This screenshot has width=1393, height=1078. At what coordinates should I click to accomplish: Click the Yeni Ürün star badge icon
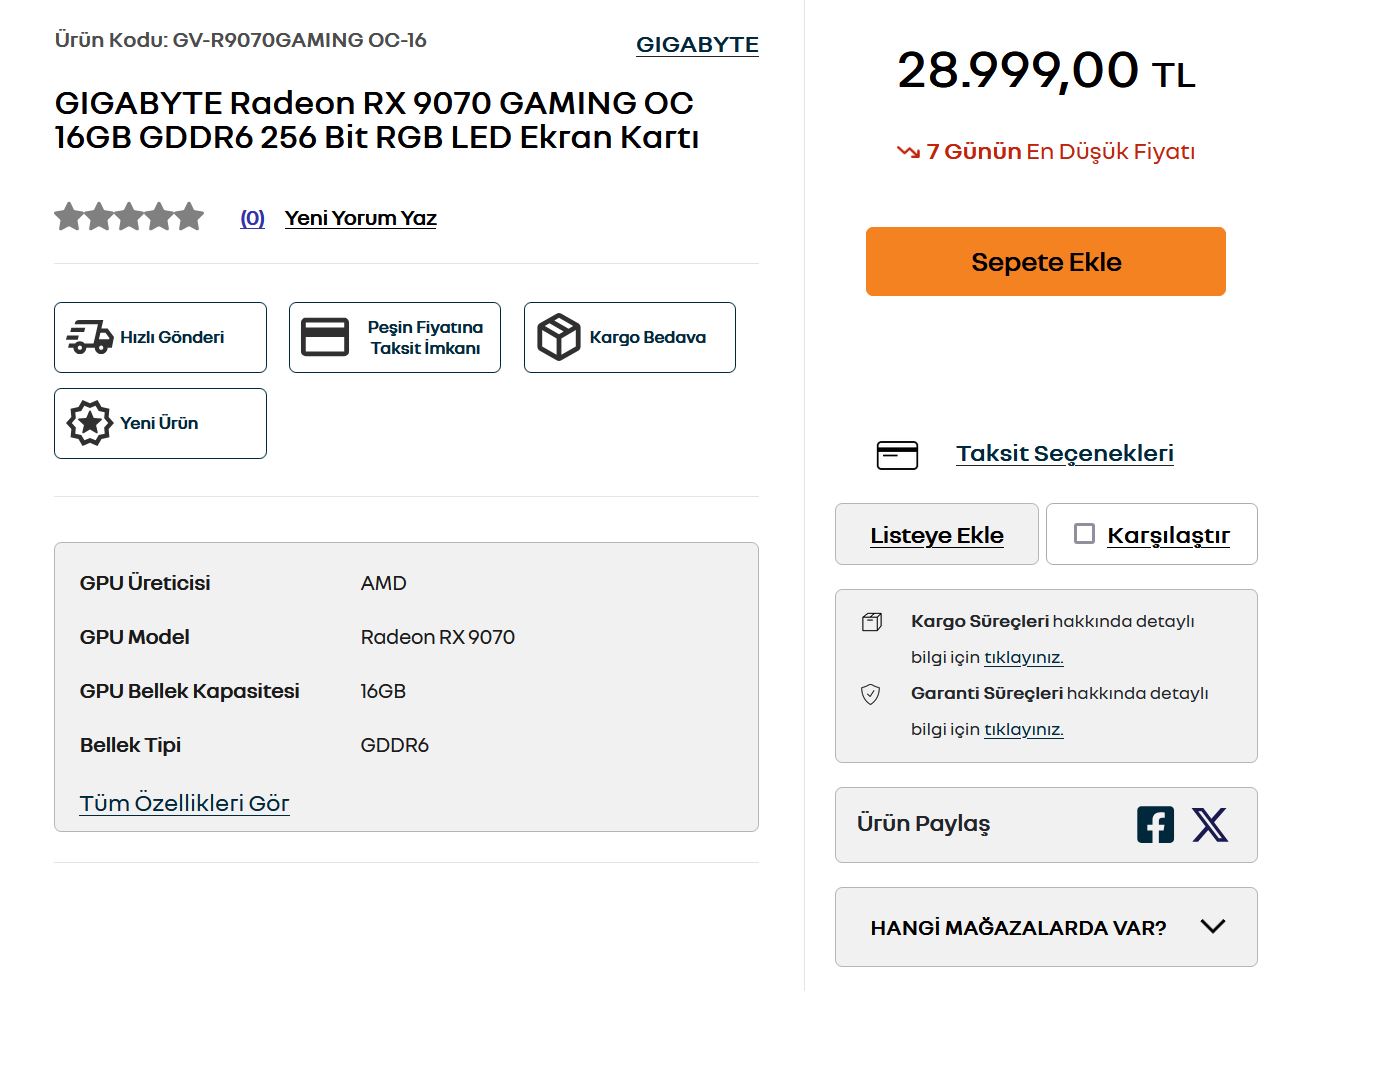pyautogui.click(x=90, y=423)
